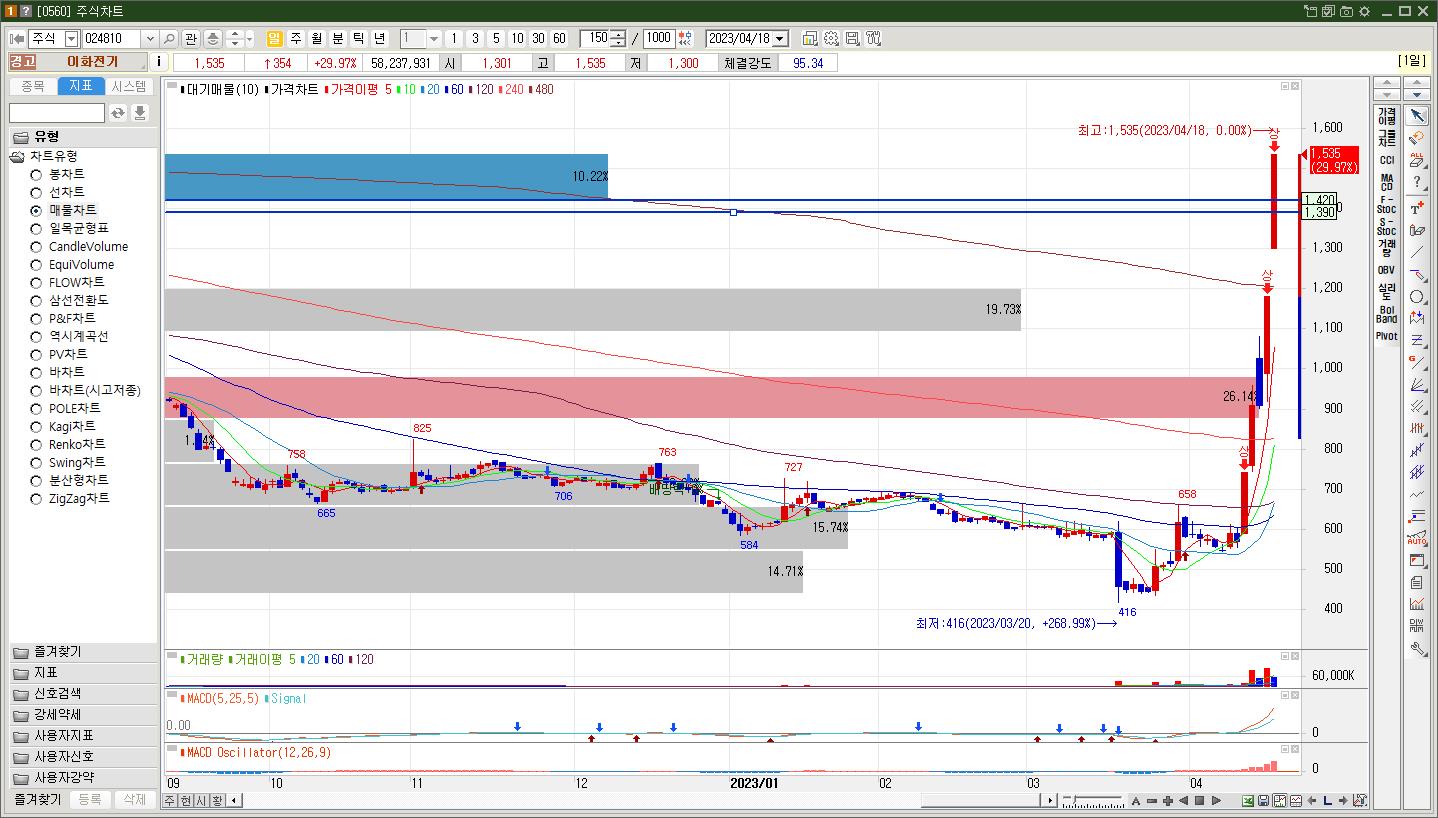Viewport: 1438px width, 818px height.
Task: Click the document list icon in side toolbar
Action: click(1417, 582)
